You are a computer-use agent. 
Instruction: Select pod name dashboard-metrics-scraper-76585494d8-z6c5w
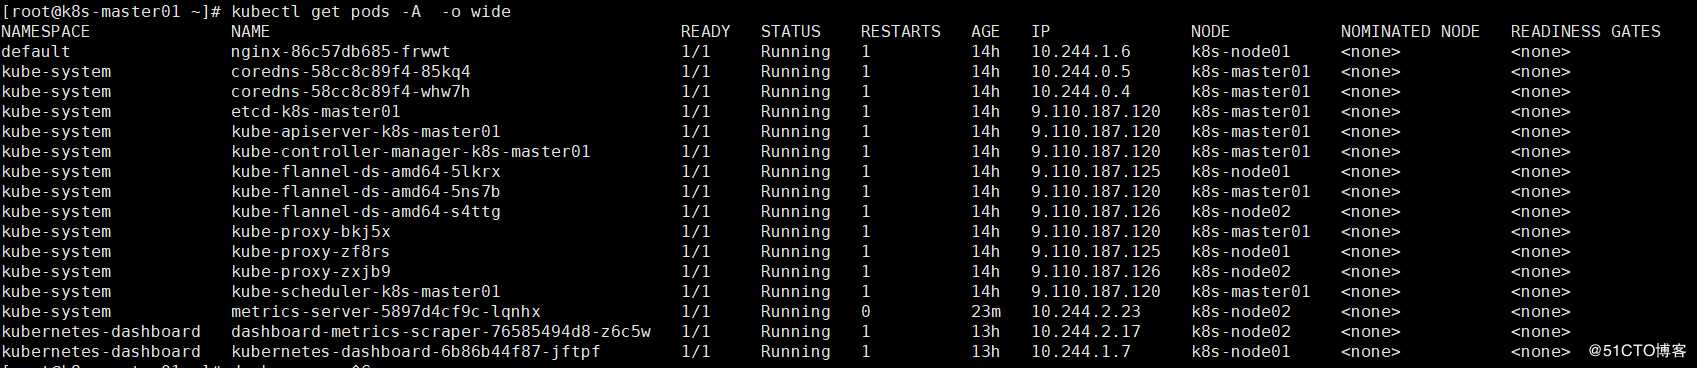[x=441, y=332]
